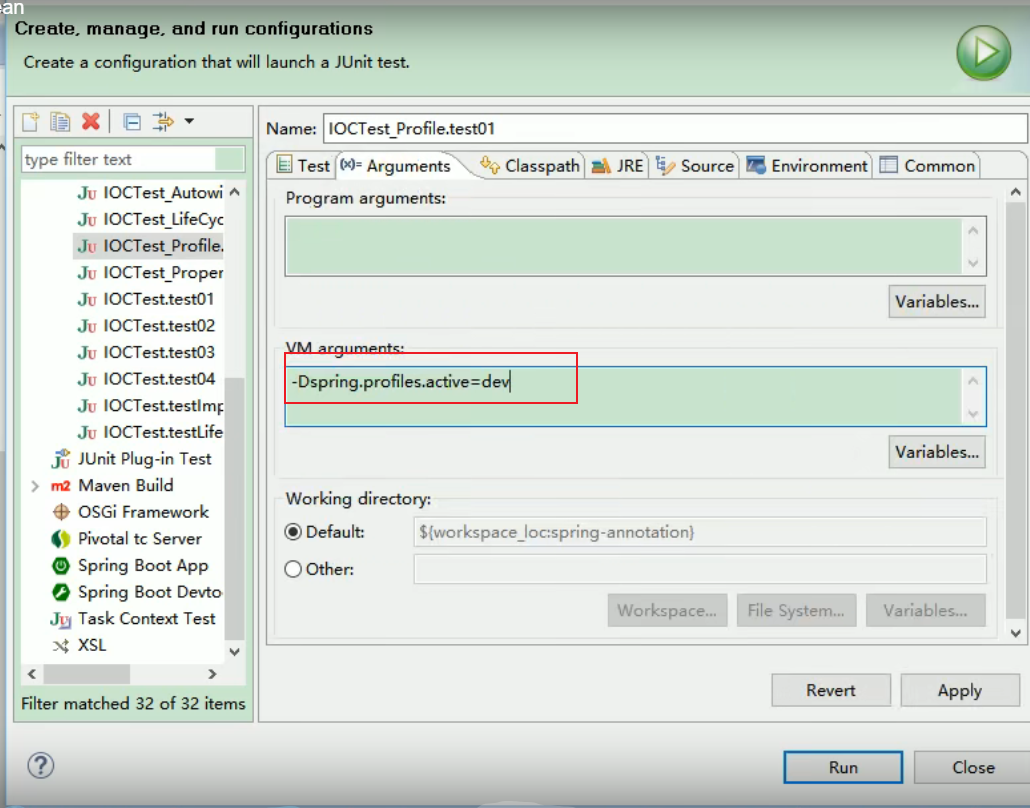
Task: Select IOCTest.testImp configuration
Action: point(150,405)
